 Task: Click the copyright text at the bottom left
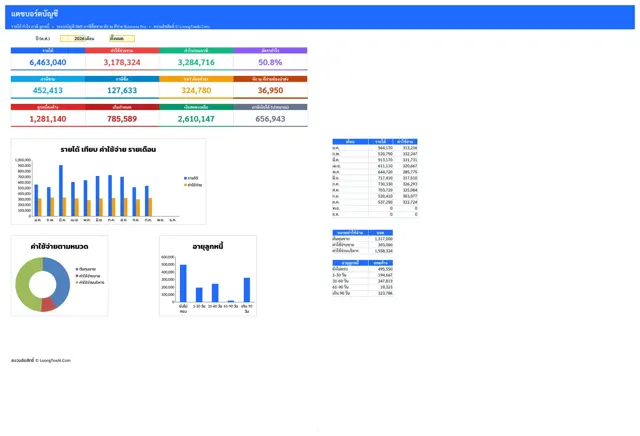point(41,360)
